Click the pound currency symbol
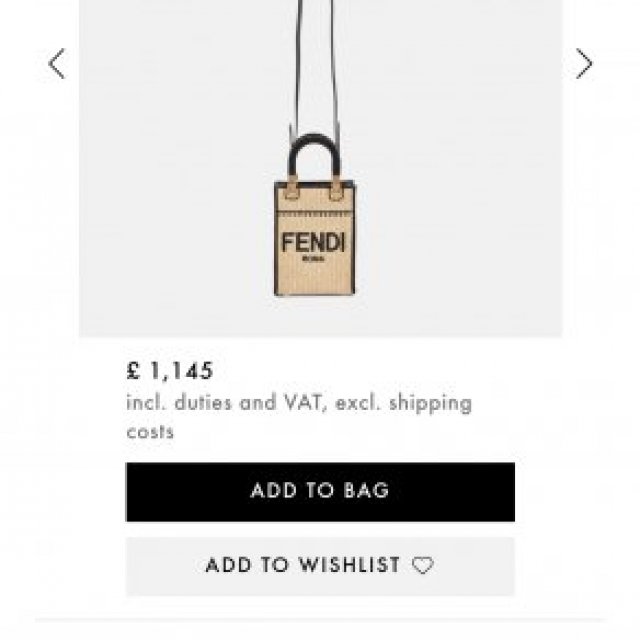This screenshot has height=640, width=640. coord(134,371)
